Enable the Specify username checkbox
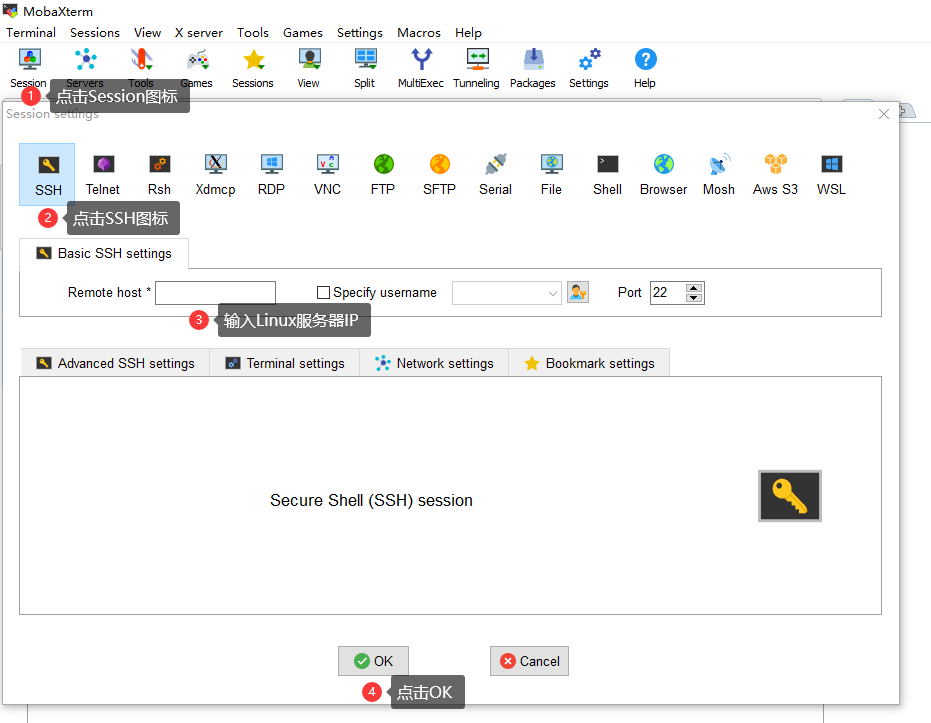Screen dimensions: 931x723 click(x=323, y=293)
